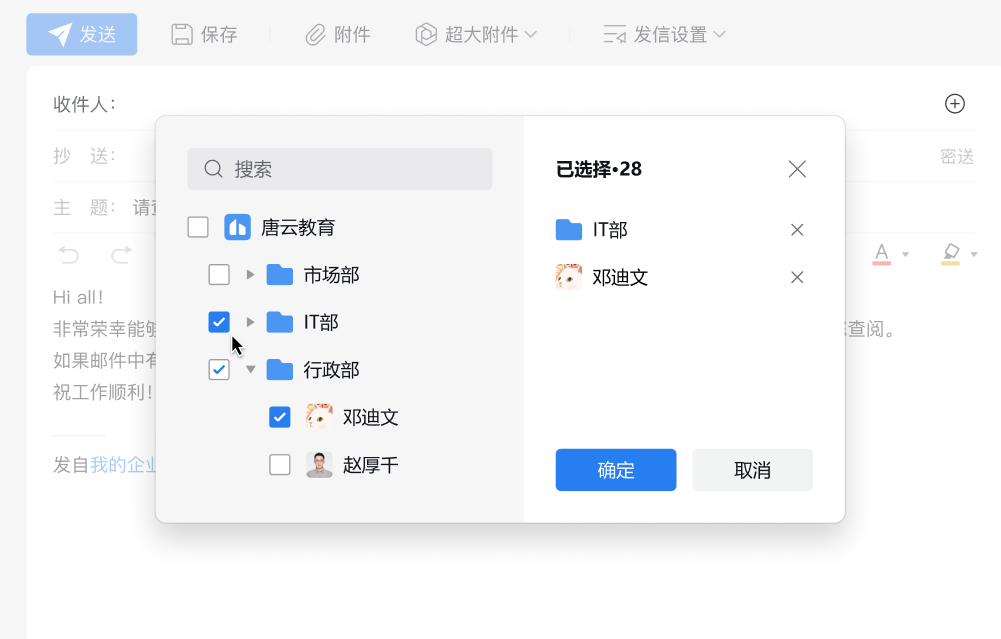Open the 超大附件 dropdown menu
The width and height of the screenshot is (1001, 639).
(x=477, y=35)
